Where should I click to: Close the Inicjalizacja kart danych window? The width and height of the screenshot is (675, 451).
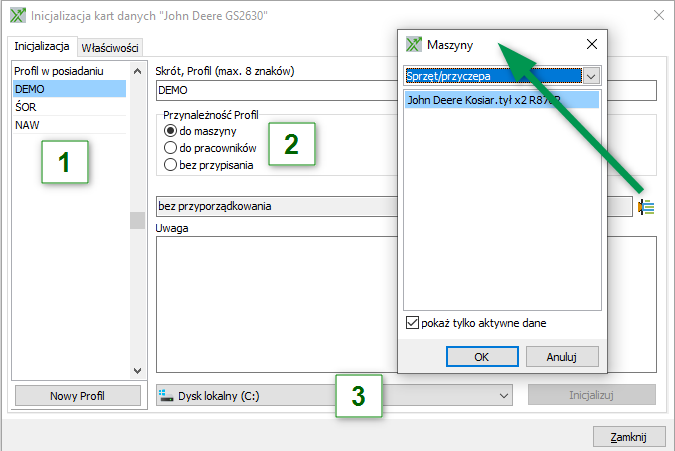[659, 15]
